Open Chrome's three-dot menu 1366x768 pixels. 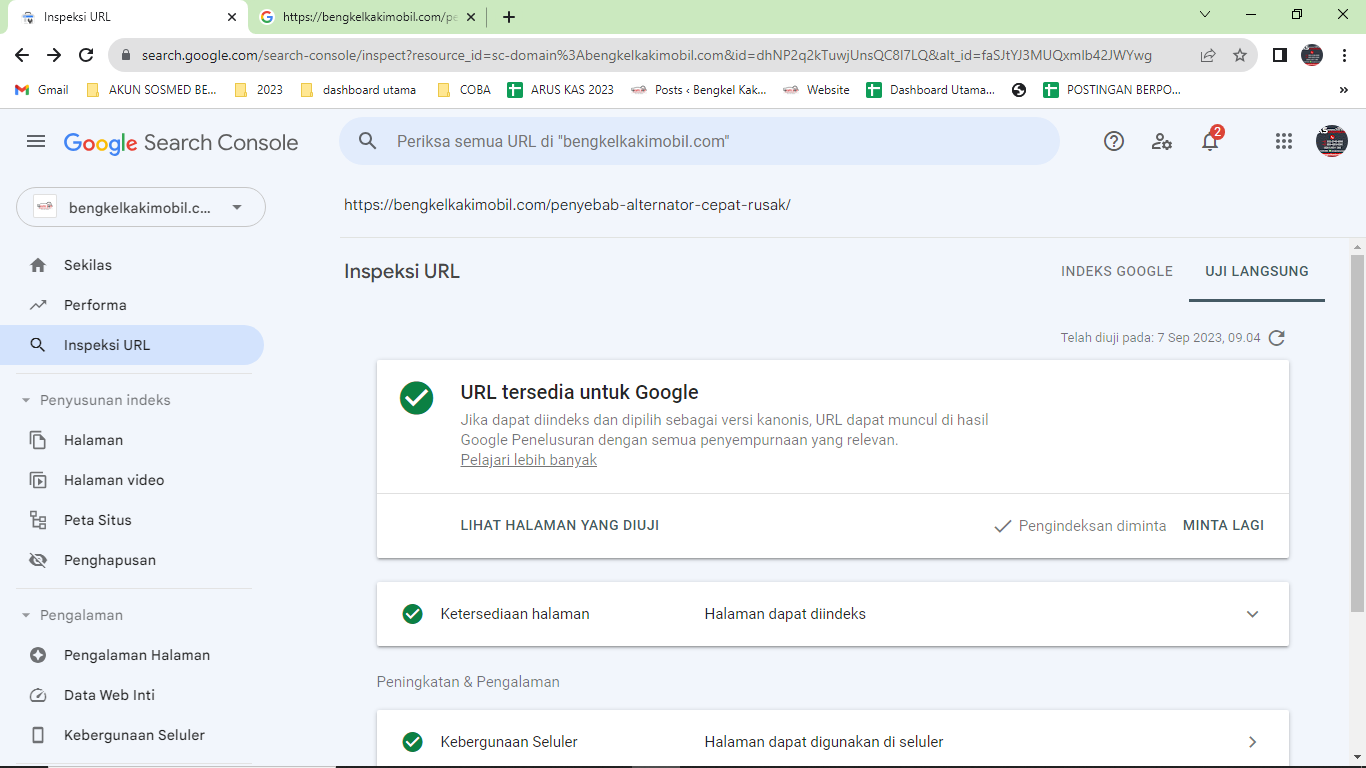pyautogui.click(x=1345, y=55)
